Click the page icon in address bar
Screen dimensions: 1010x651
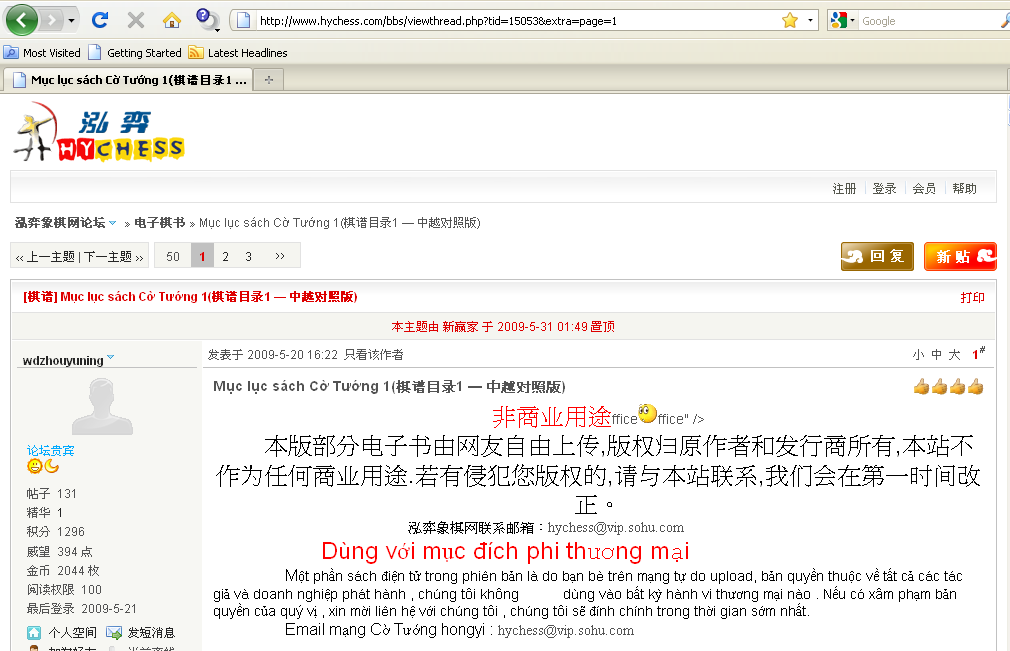tap(243, 21)
